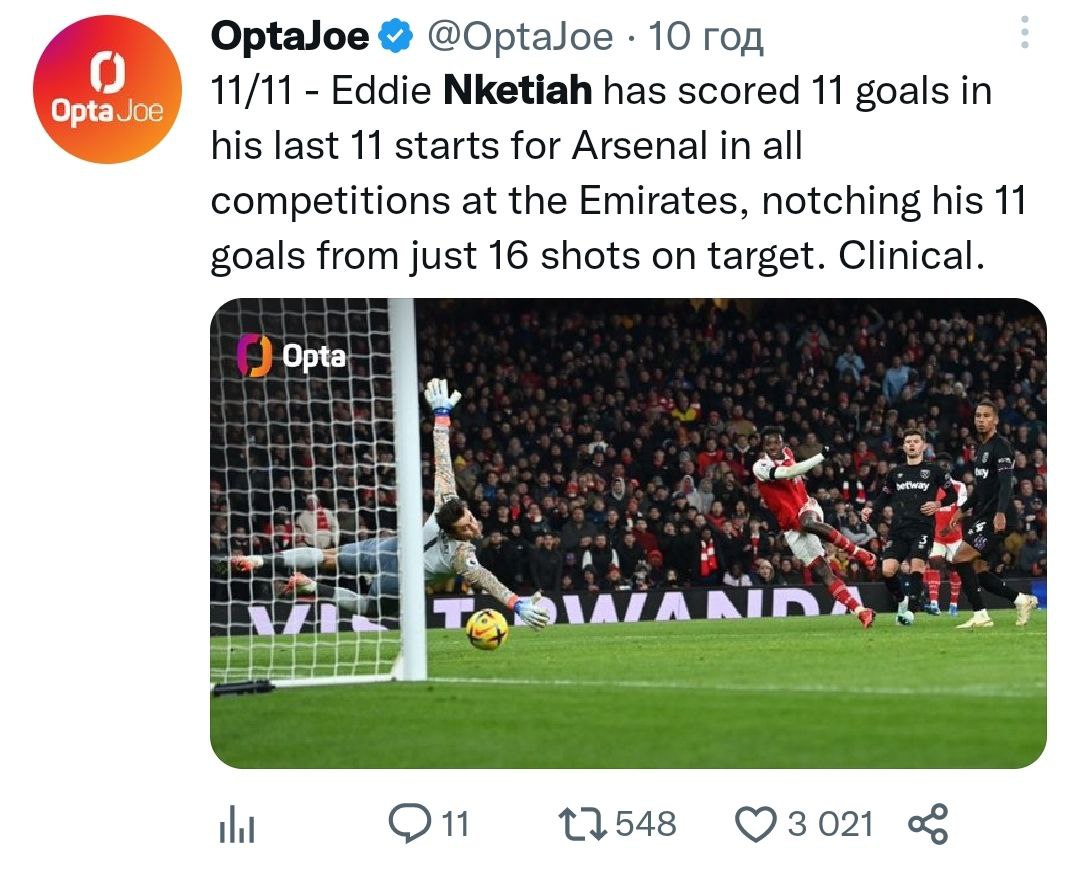The height and width of the screenshot is (877, 1080).
Task: Open the OptaJoe display name link
Action: point(290,37)
